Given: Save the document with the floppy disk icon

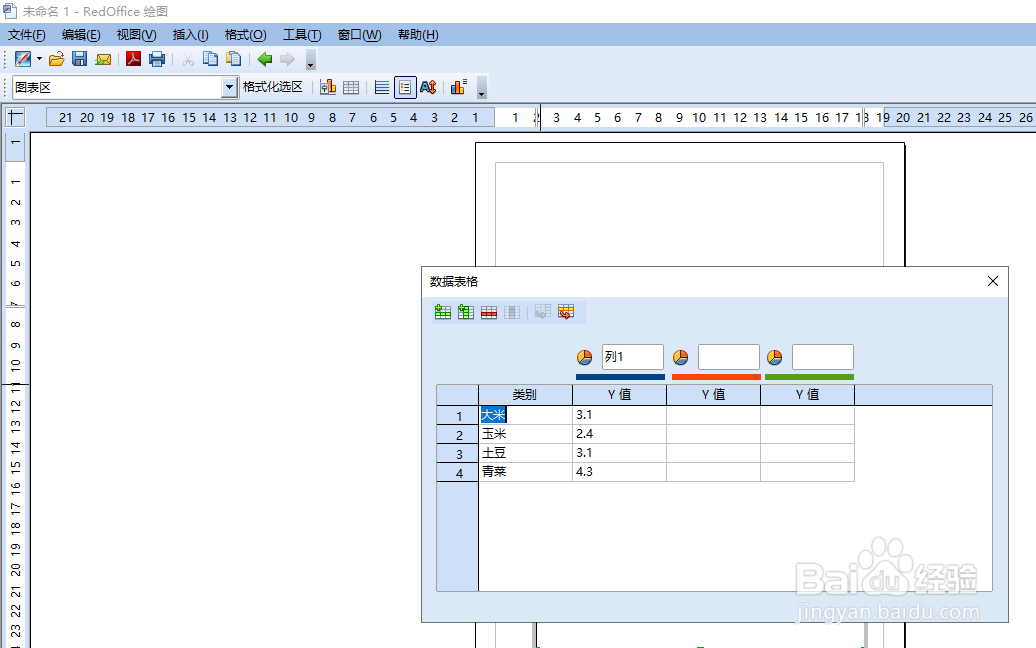Looking at the screenshot, I should click(79, 59).
